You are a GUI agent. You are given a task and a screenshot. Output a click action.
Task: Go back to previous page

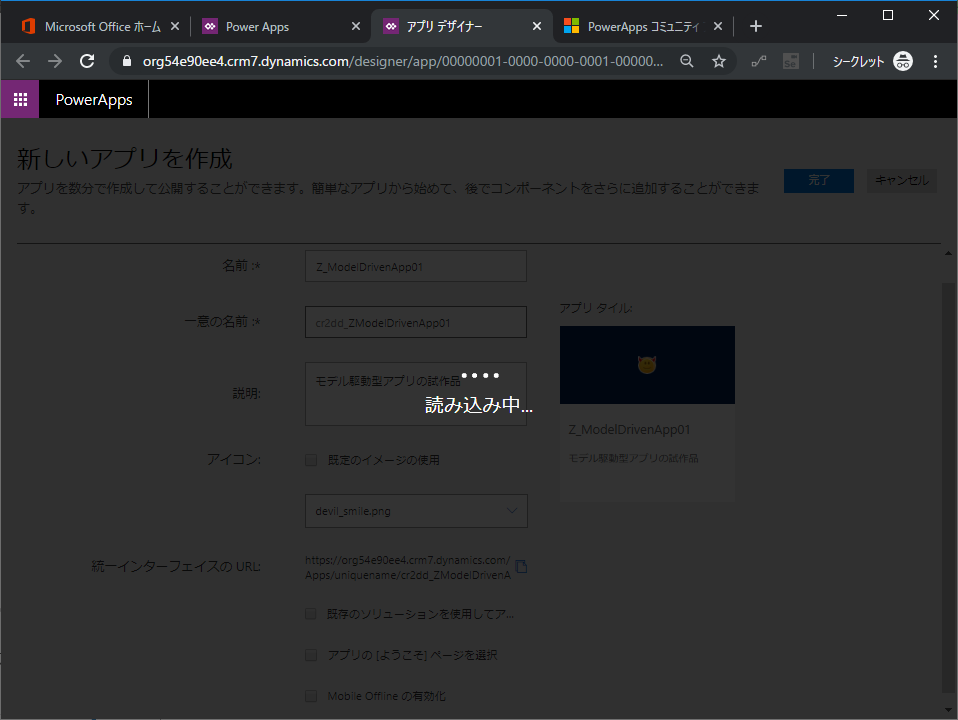pos(23,61)
